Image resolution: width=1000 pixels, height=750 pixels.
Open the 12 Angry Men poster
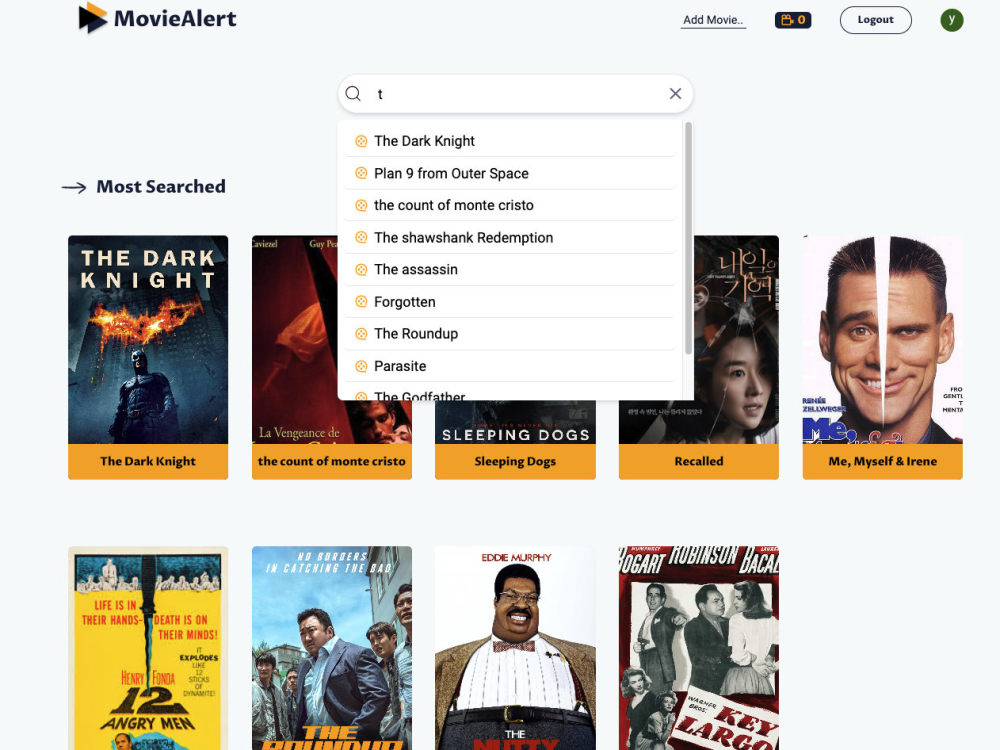coord(148,648)
